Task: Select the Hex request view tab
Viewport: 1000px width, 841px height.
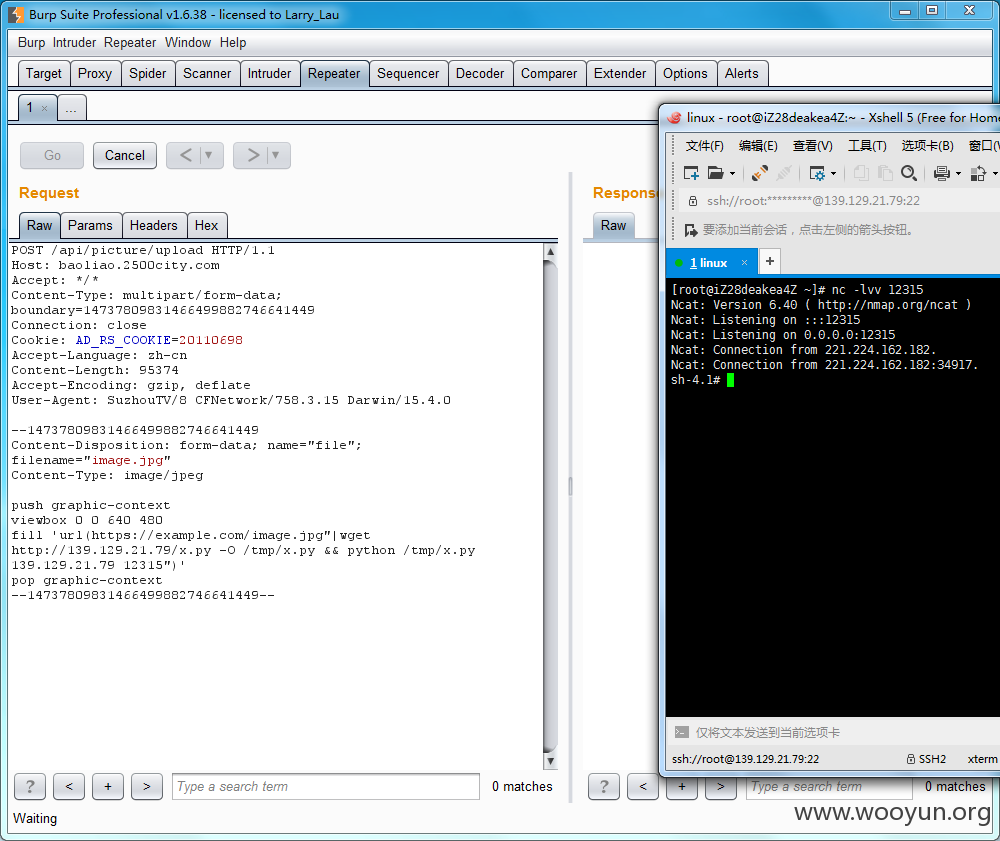Action: pyautogui.click(x=206, y=226)
